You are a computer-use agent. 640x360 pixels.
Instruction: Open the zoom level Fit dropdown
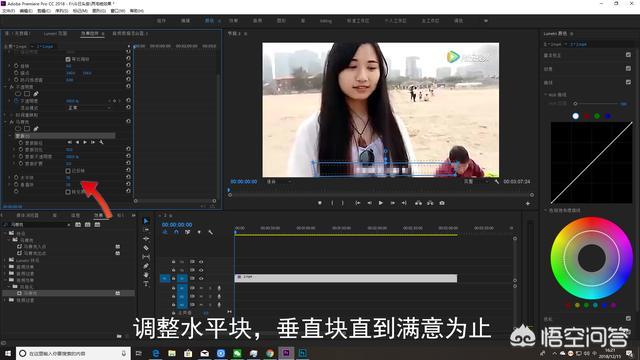[x=279, y=182]
